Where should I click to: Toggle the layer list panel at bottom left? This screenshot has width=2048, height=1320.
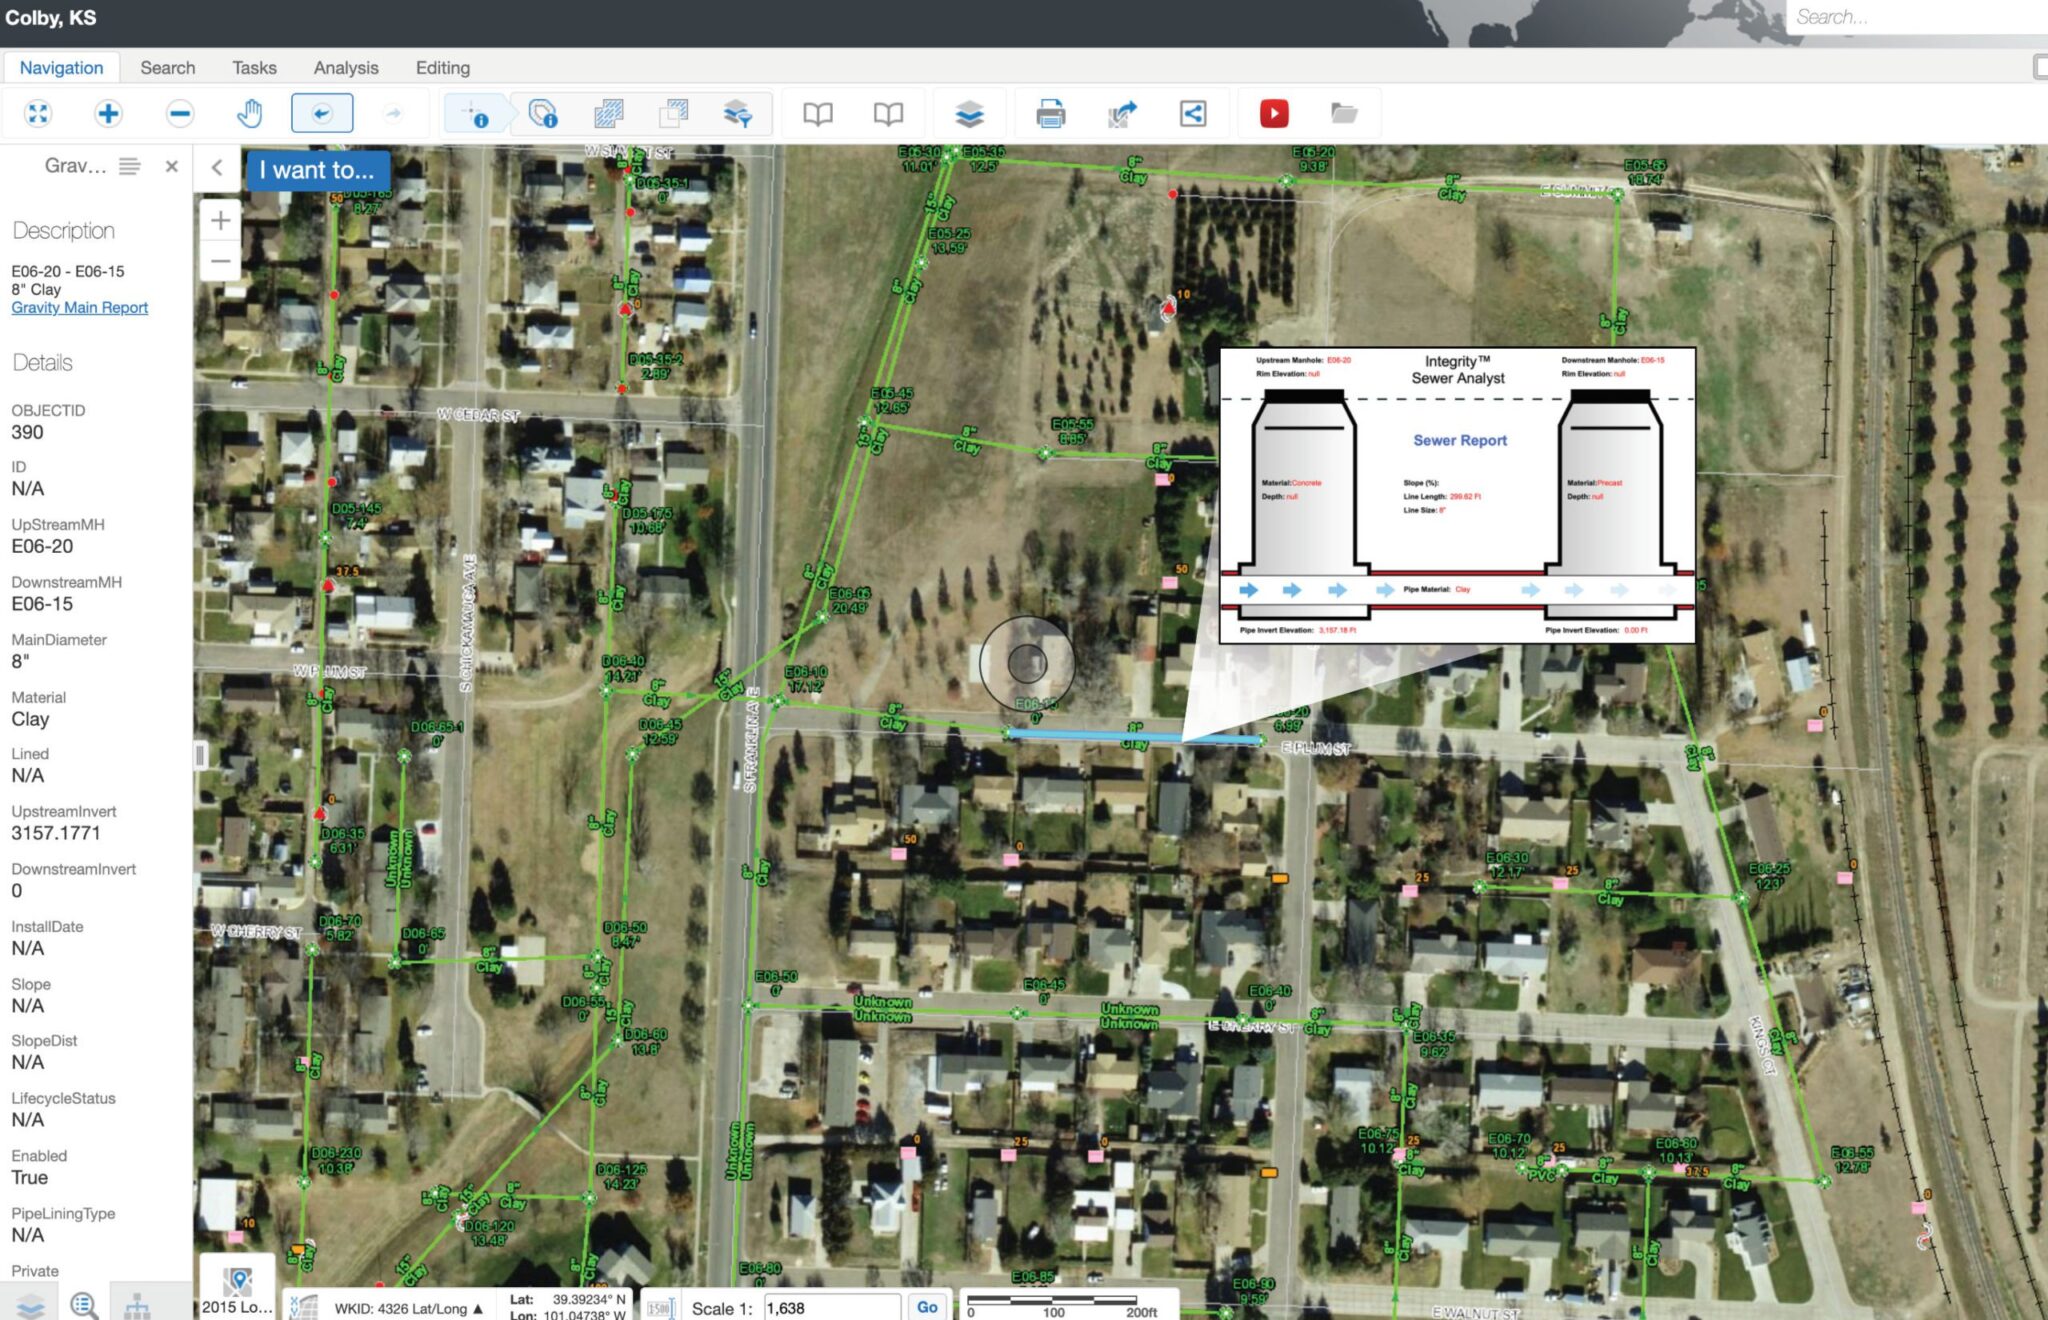[x=30, y=1305]
